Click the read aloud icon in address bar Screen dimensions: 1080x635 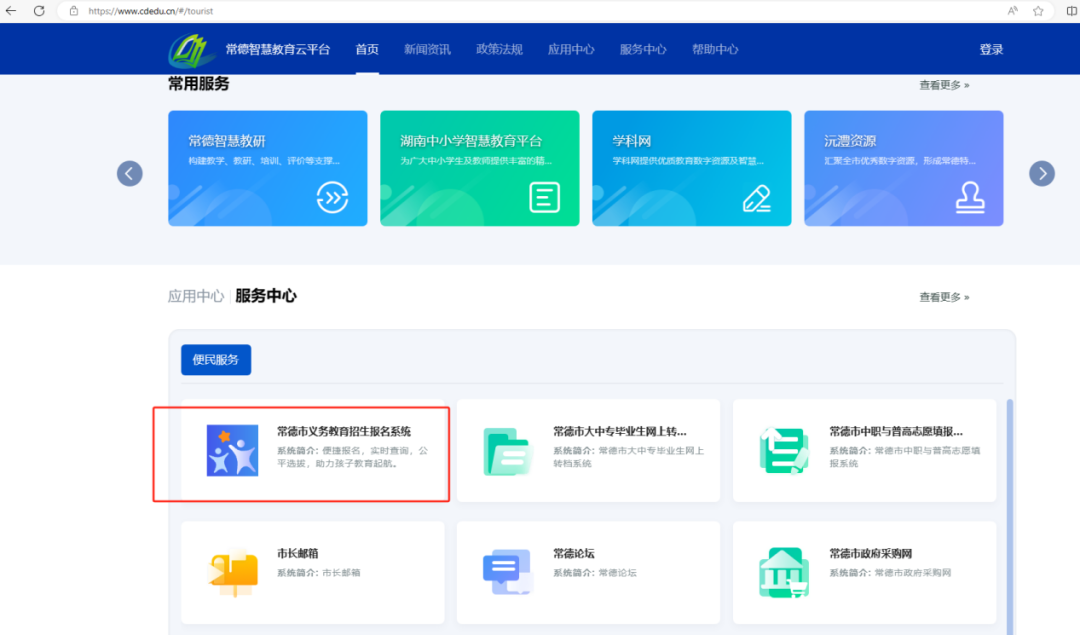(1012, 11)
